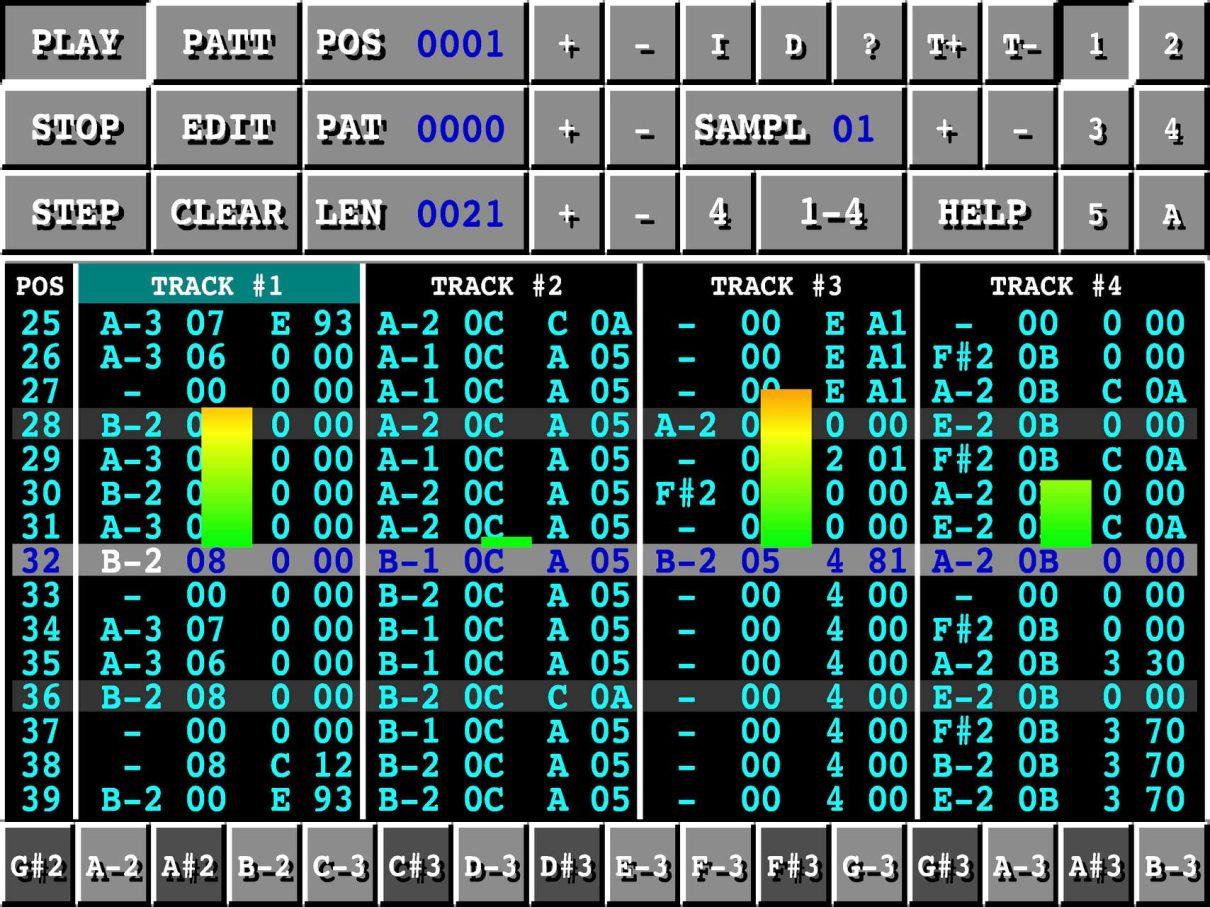This screenshot has width=1210, height=907.
Task: Enable channel toggle A
Action: pyautogui.click(x=1170, y=213)
